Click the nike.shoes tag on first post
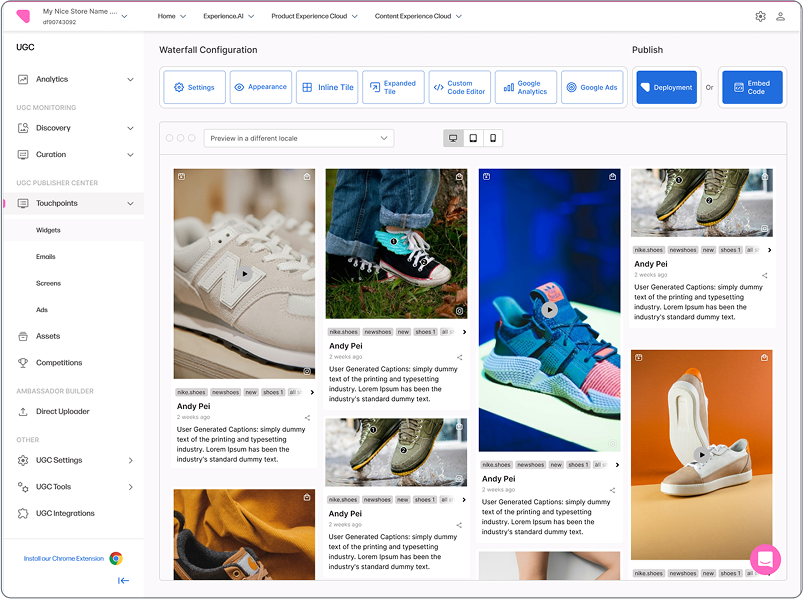 click(190, 393)
